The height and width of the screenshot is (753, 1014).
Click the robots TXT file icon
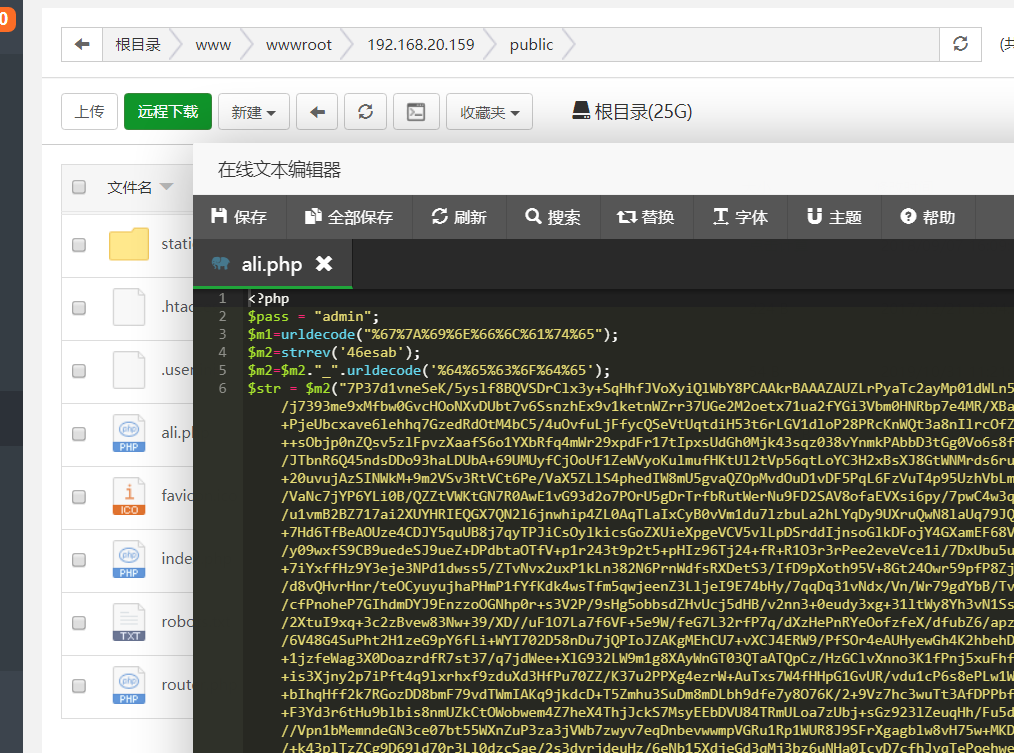pyautogui.click(x=129, y=622)
